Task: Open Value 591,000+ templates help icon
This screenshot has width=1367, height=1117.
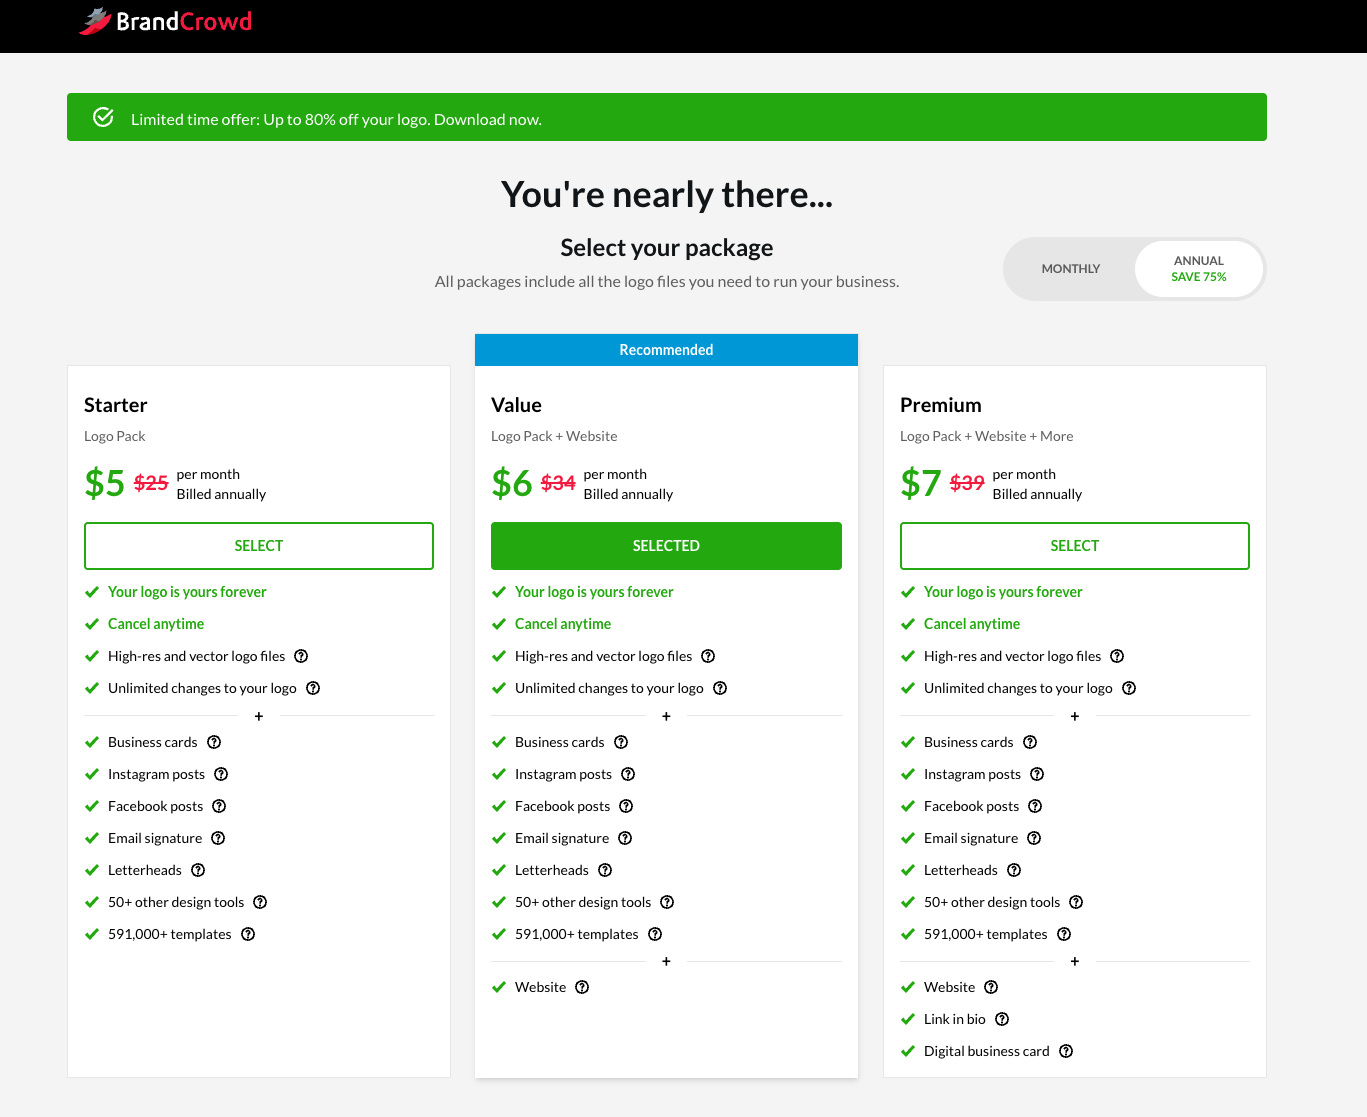Action: click(x=655, y=934)
